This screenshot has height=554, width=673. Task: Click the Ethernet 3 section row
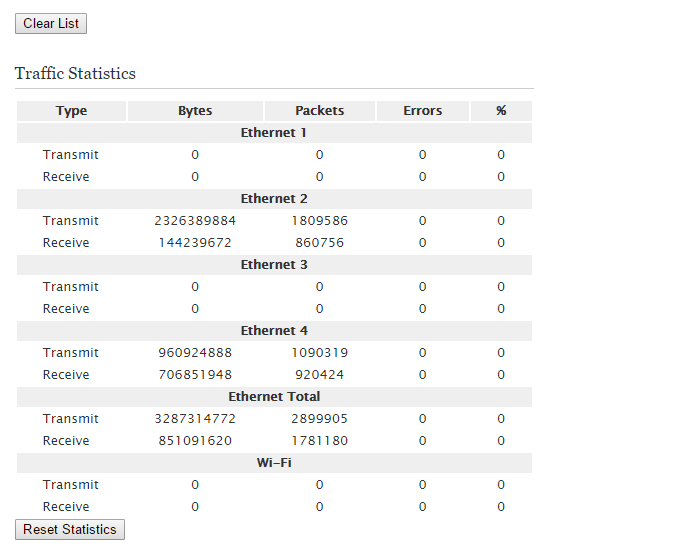(x=274, y=265)
